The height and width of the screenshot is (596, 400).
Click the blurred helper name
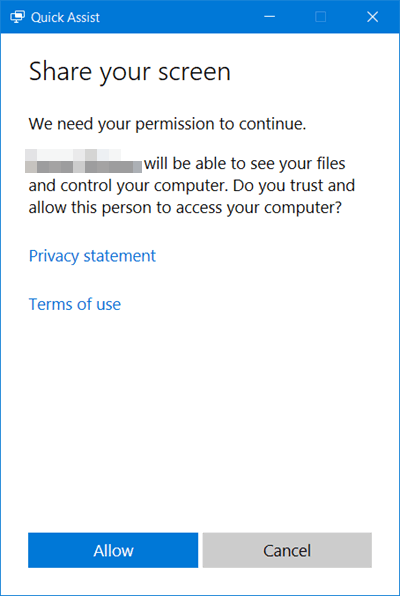pos(84,161)
